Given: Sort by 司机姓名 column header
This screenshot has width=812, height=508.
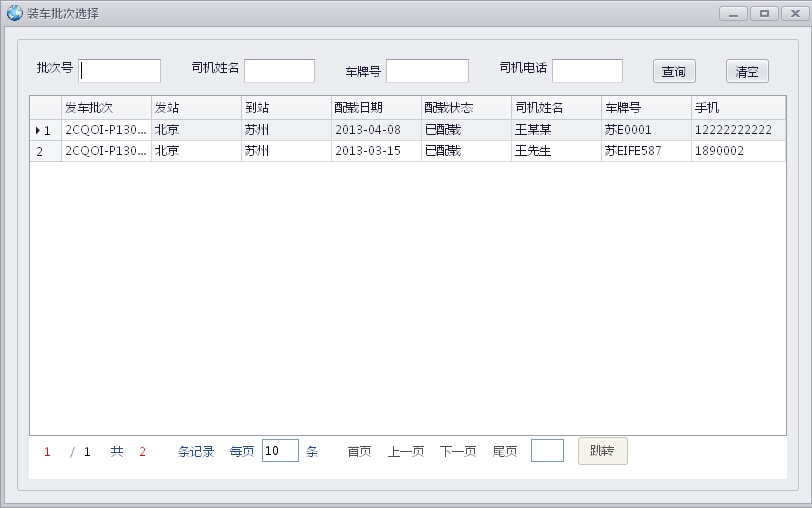Looking at the screenshot, I should [557, 108].
